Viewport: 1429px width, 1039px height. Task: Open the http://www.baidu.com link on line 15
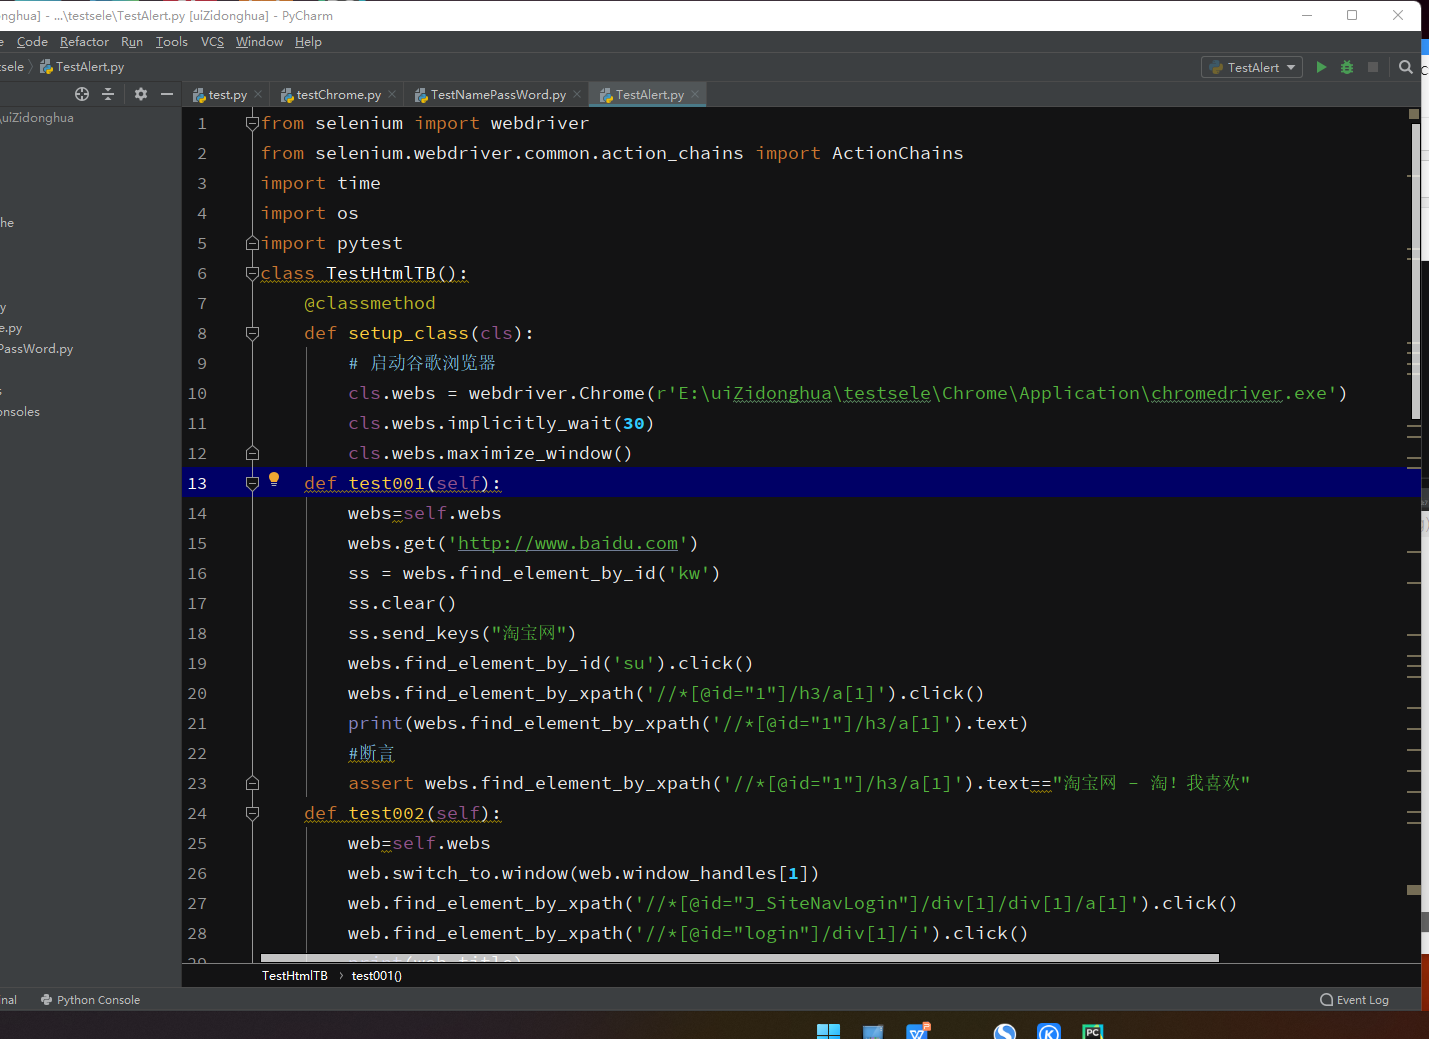(568, 543)
